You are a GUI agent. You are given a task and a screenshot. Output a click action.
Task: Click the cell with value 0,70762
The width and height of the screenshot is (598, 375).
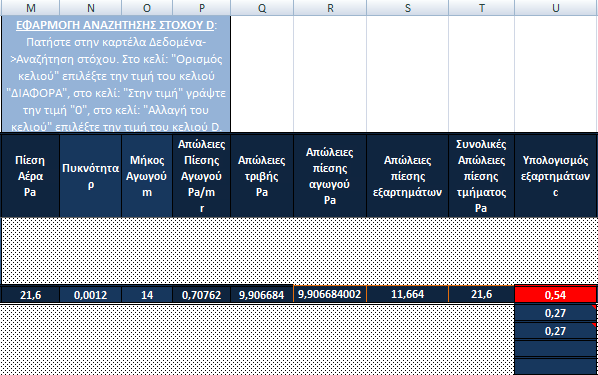tap(201, 295)
